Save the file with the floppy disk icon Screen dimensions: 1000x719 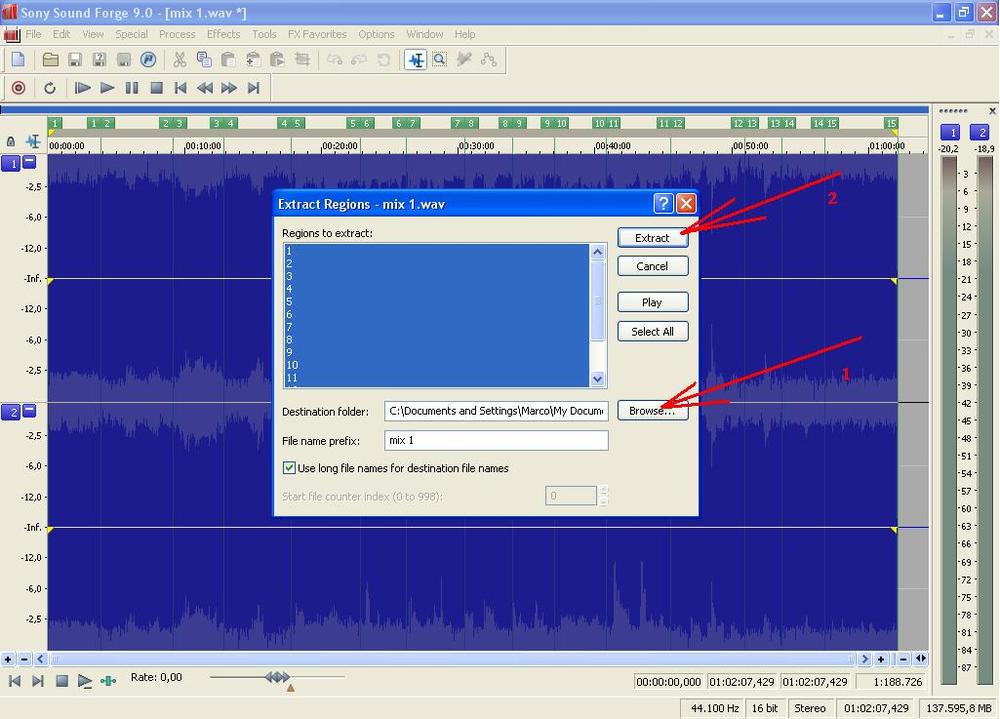point(75,60)
